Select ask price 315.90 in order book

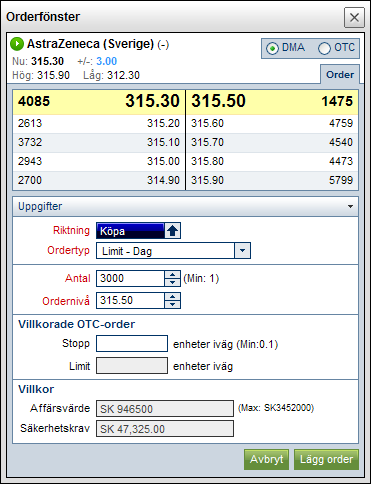click(207, 180)
